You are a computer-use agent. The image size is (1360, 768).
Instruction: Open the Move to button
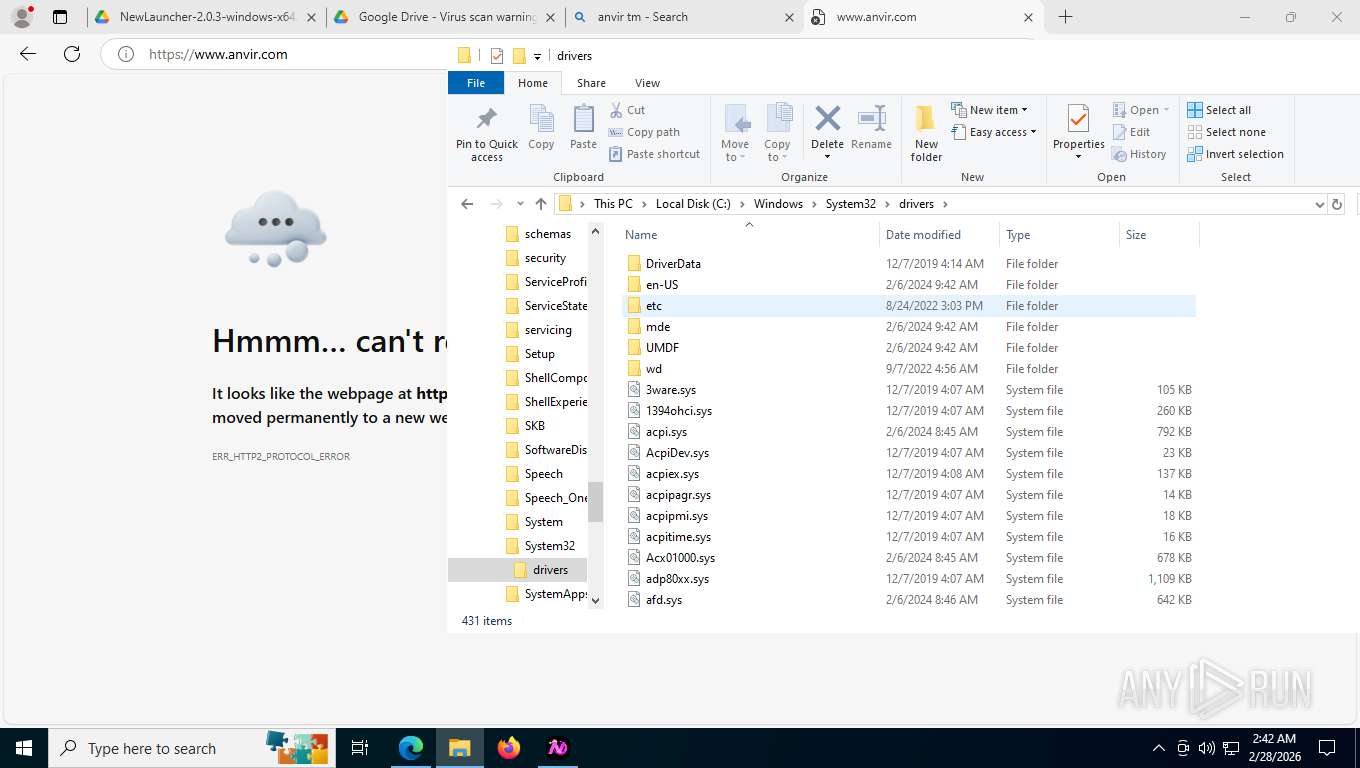pos(735,133)
